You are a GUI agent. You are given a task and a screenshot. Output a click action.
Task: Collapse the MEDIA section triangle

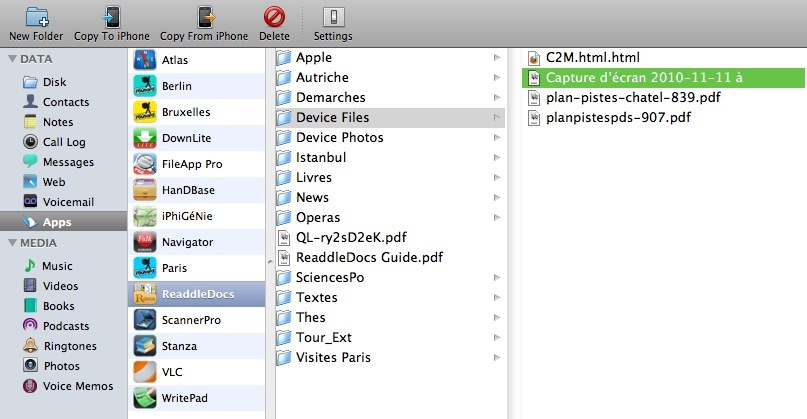pyautogui.click(x=12, y=243)
